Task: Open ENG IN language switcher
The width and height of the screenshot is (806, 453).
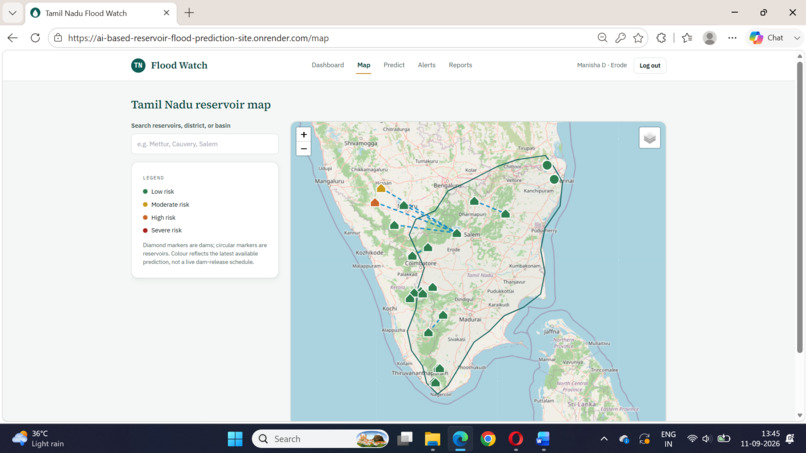Action: tap(668, 439)
